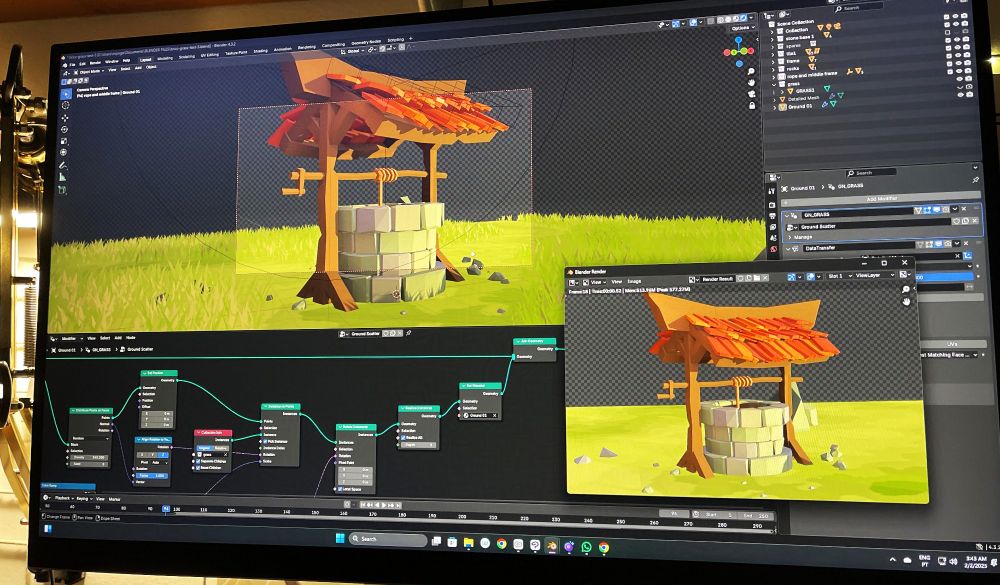Open the World properties tab icon
Screen dimensions: 1000x585
pos(774,249)
